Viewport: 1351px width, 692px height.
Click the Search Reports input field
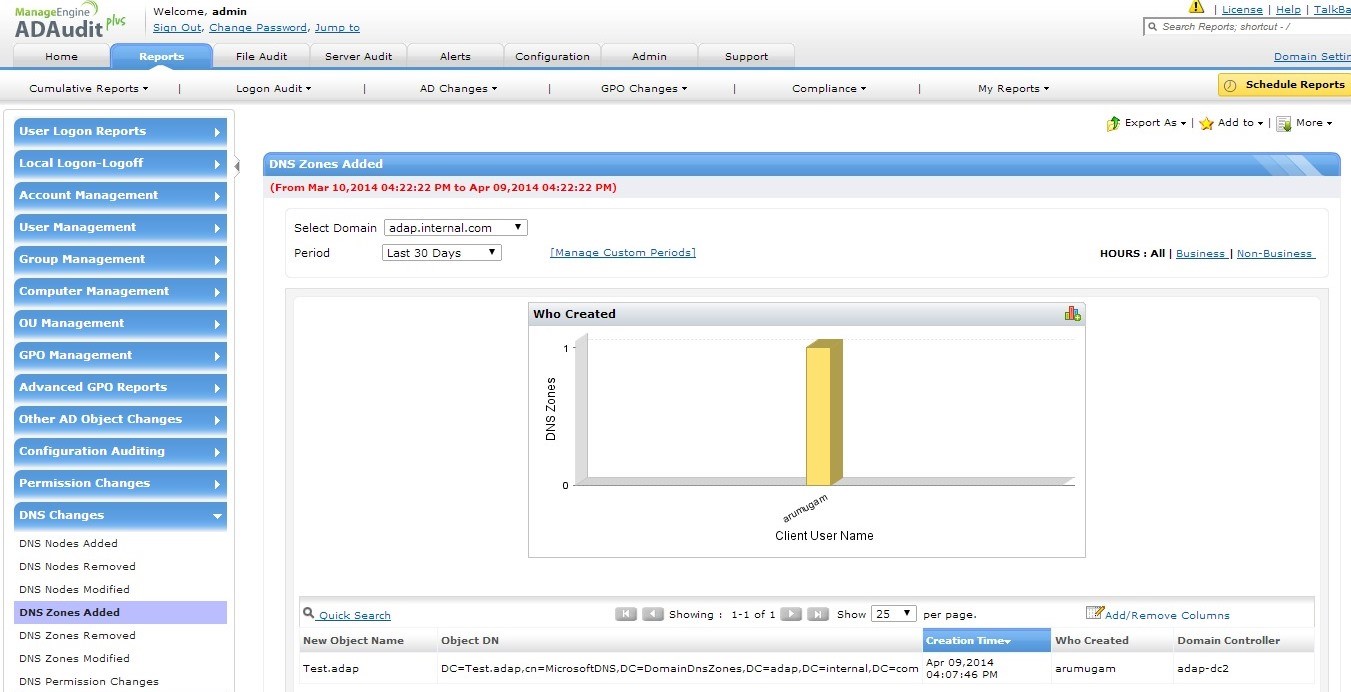click(1250, 27)
